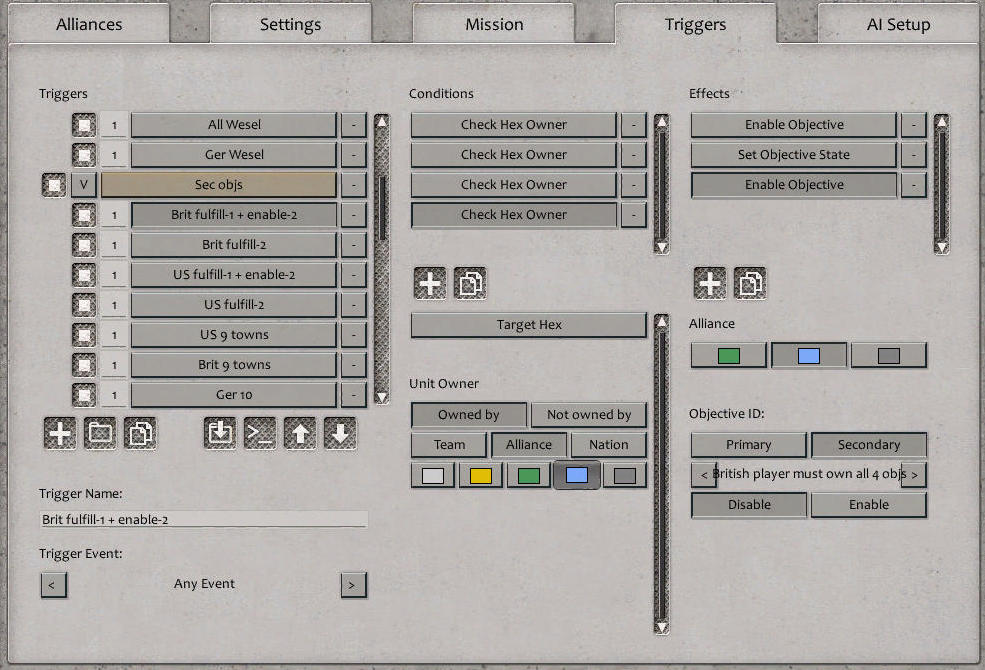985x670 pixels.
Task: Toggle checkbox for Ger 10 trigger
Action: click(x=84, y=395)
